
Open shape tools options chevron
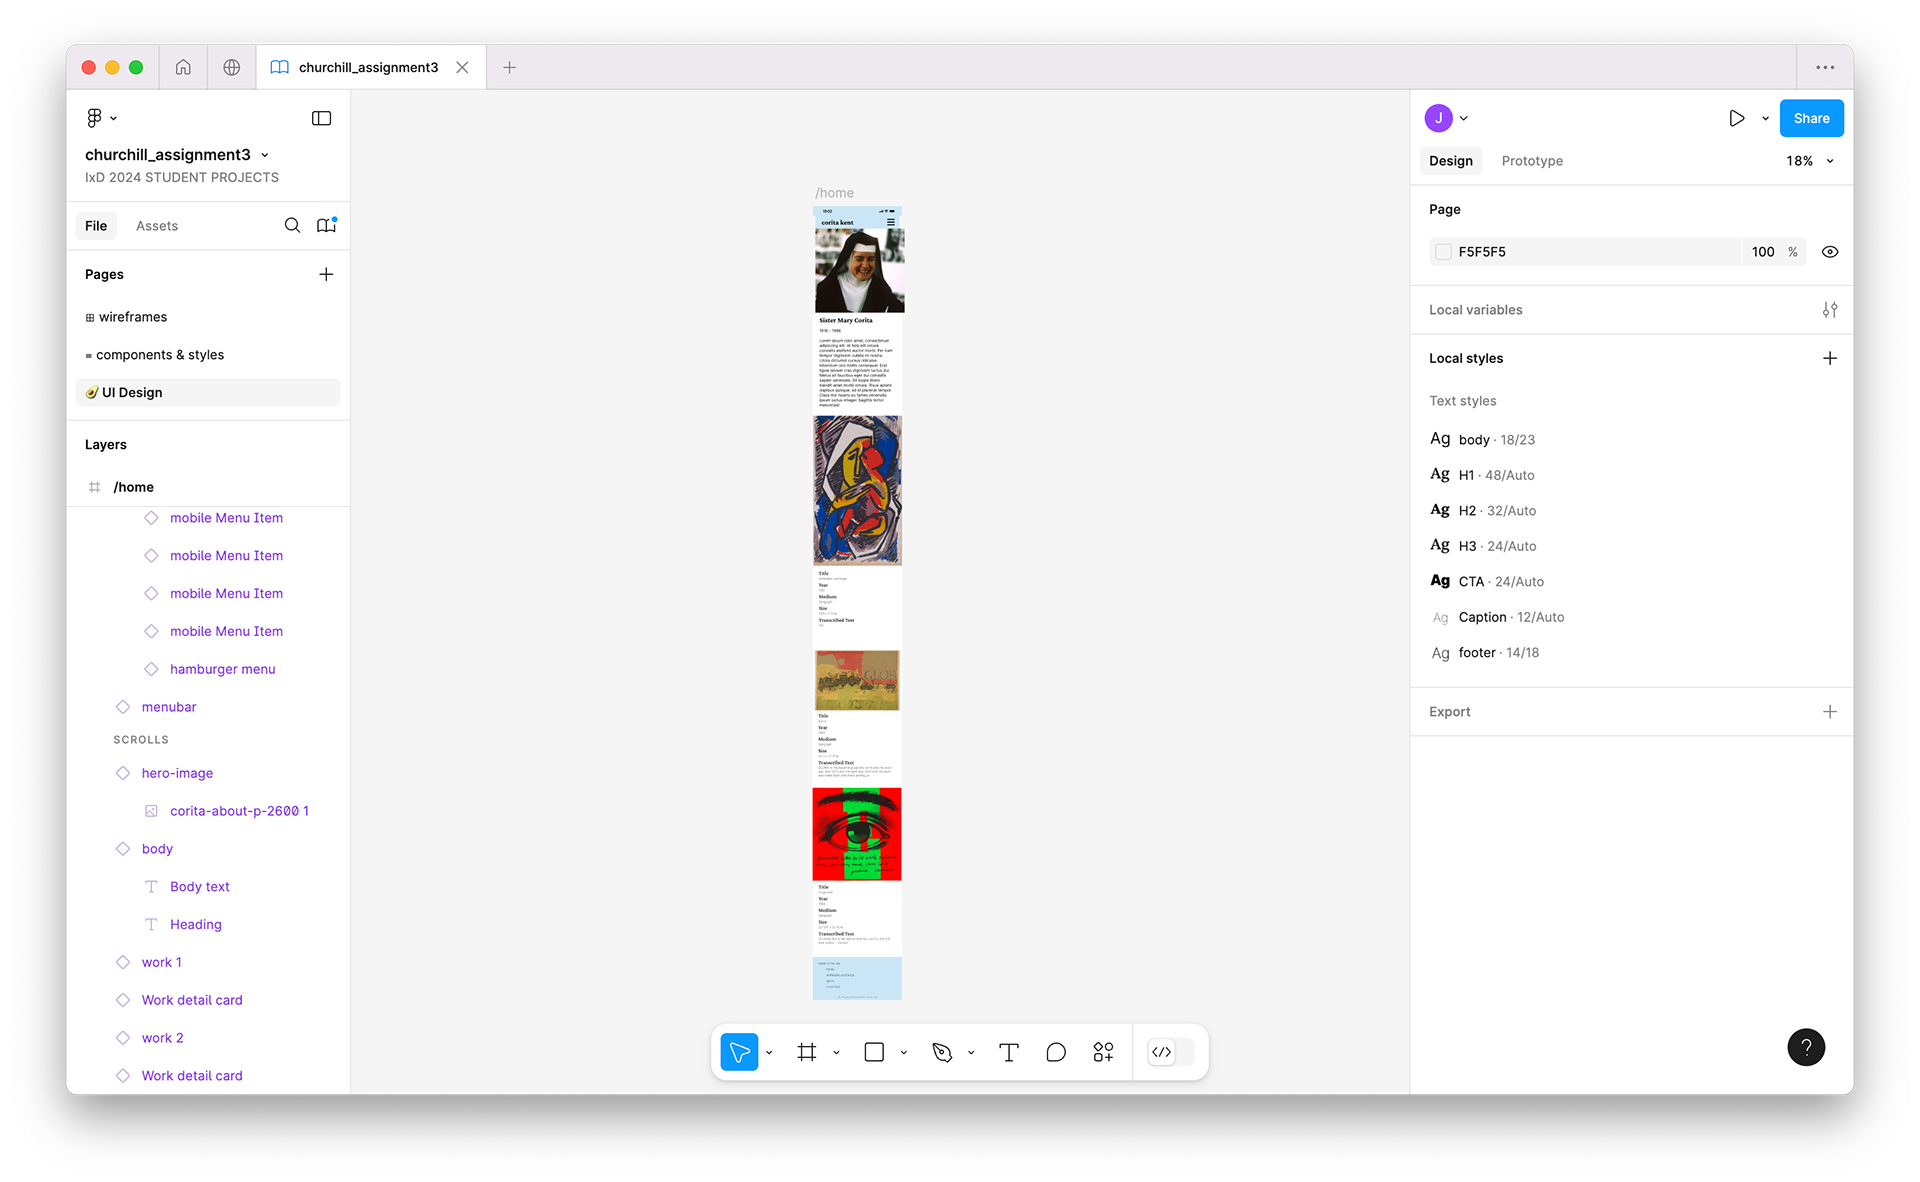903,1052
